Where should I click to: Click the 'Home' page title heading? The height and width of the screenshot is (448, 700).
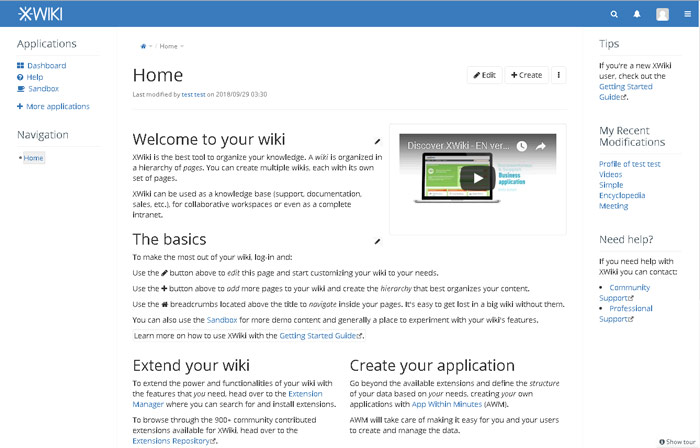(158, 75)
